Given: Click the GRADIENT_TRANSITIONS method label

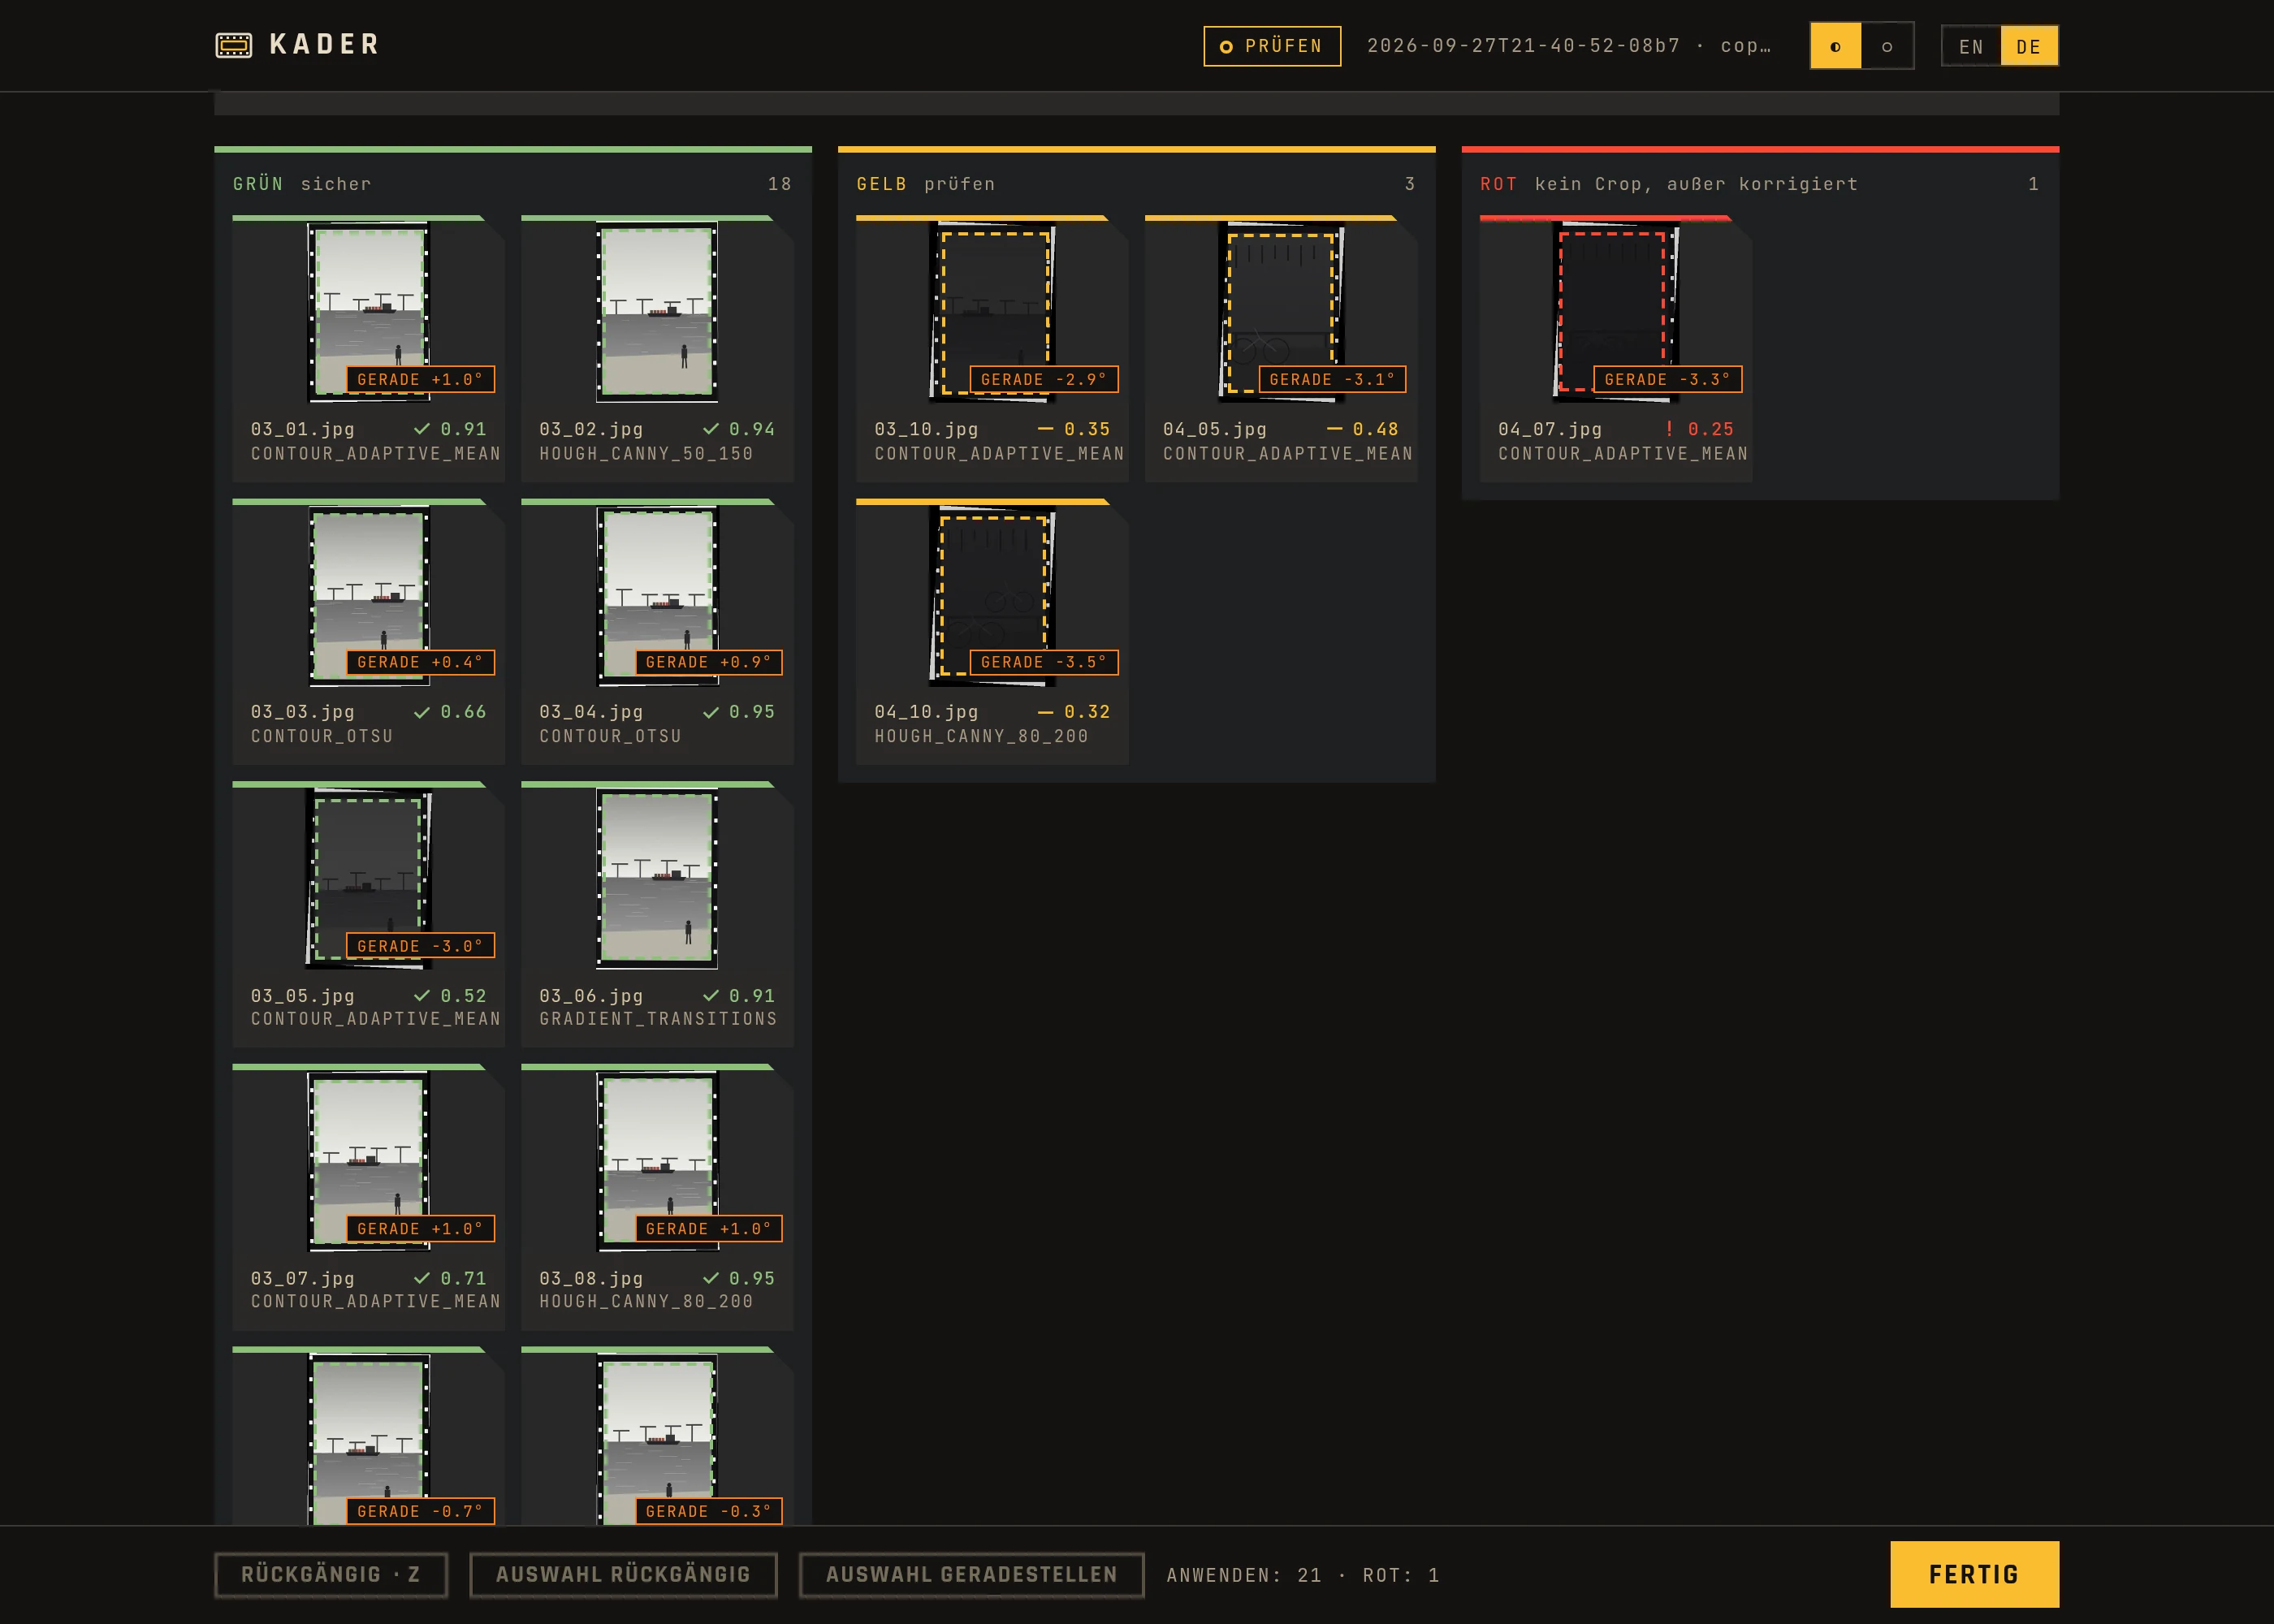Looking at the screenshot, I should [x=658, y=1019].
